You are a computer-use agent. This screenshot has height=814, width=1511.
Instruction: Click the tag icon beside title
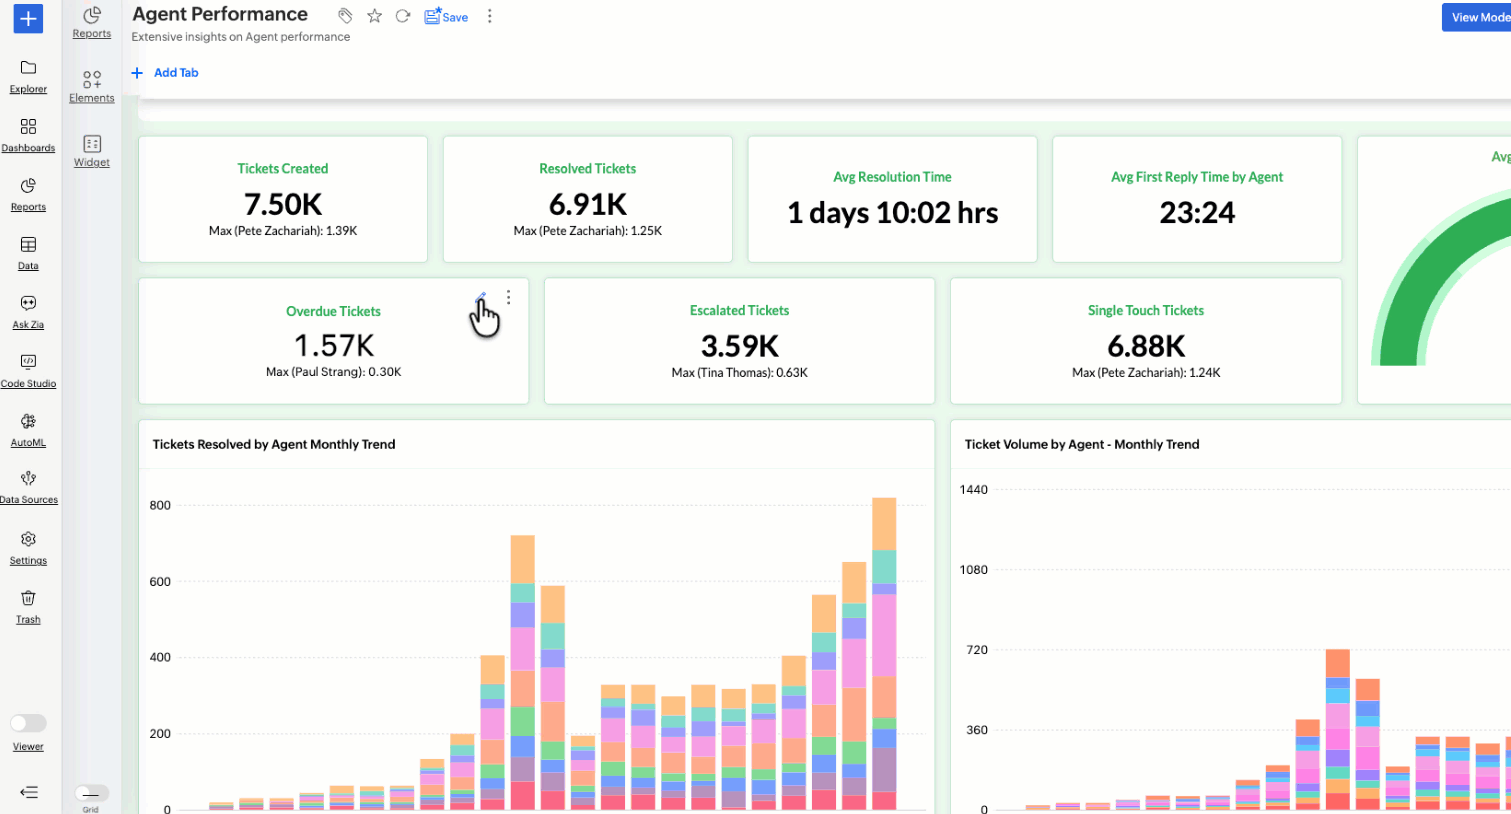pos(345,16)
